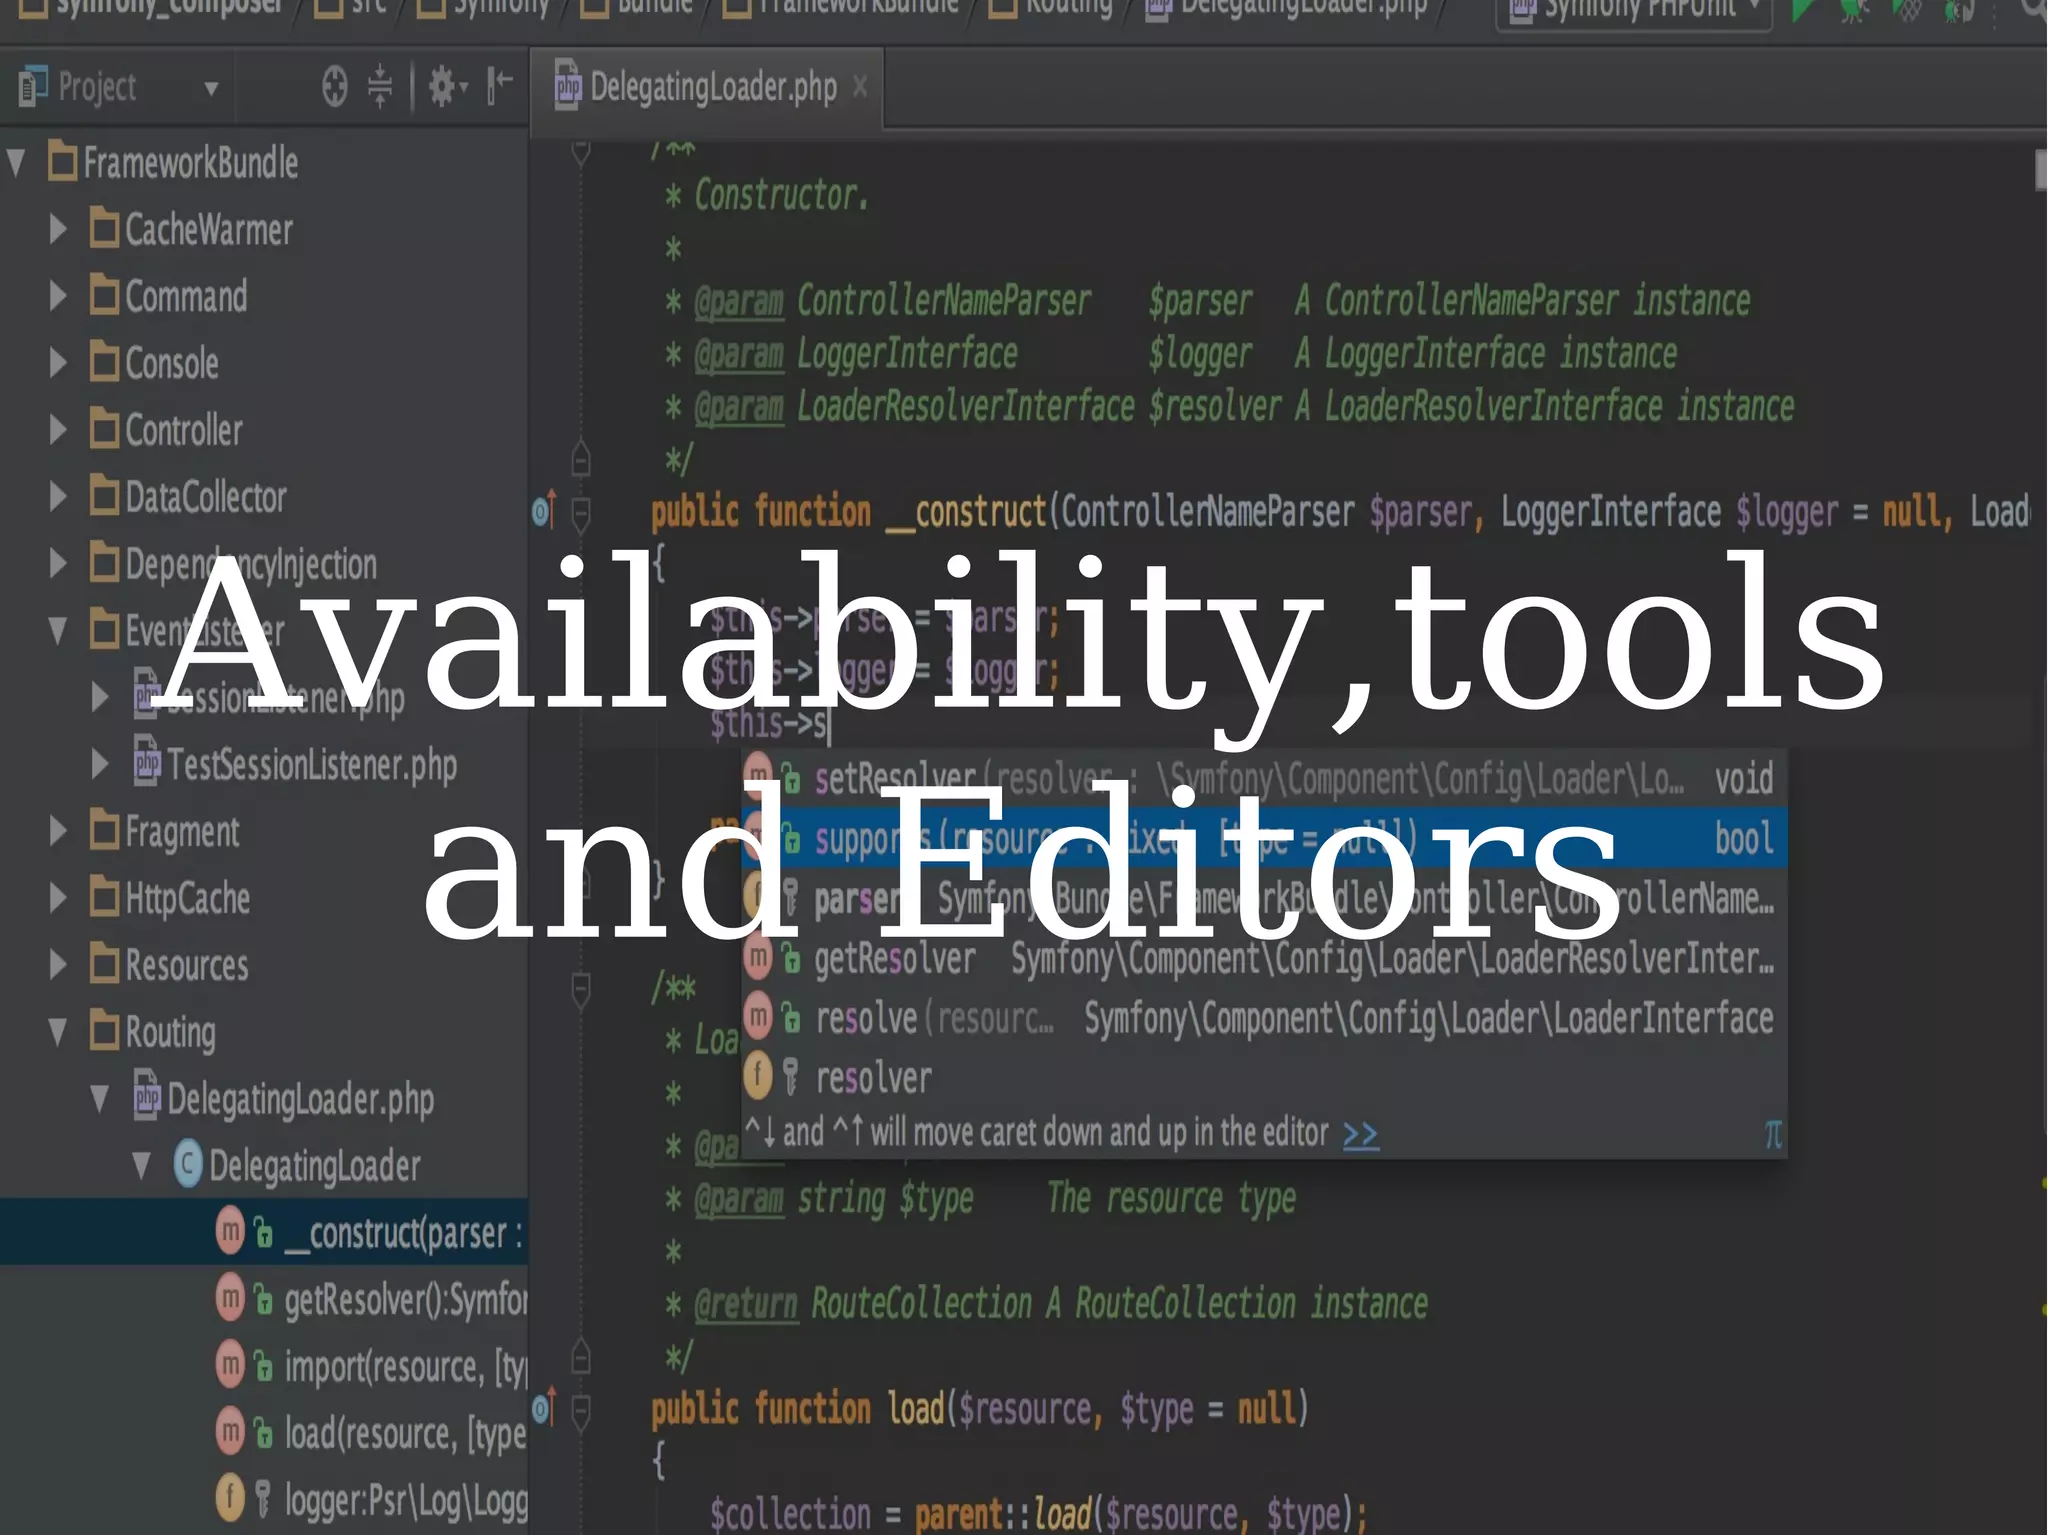Click the collapse all icon in Project panel

click(380, 87)
